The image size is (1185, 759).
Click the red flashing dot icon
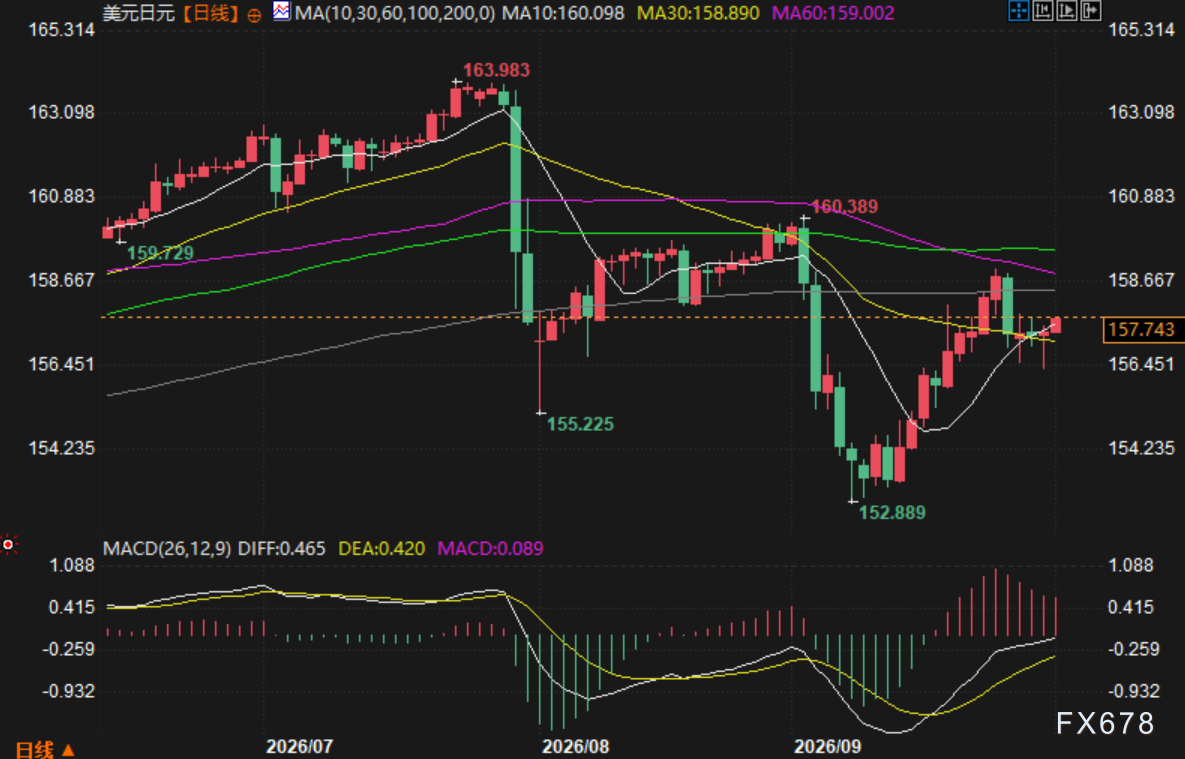click(x=8, y=544)
